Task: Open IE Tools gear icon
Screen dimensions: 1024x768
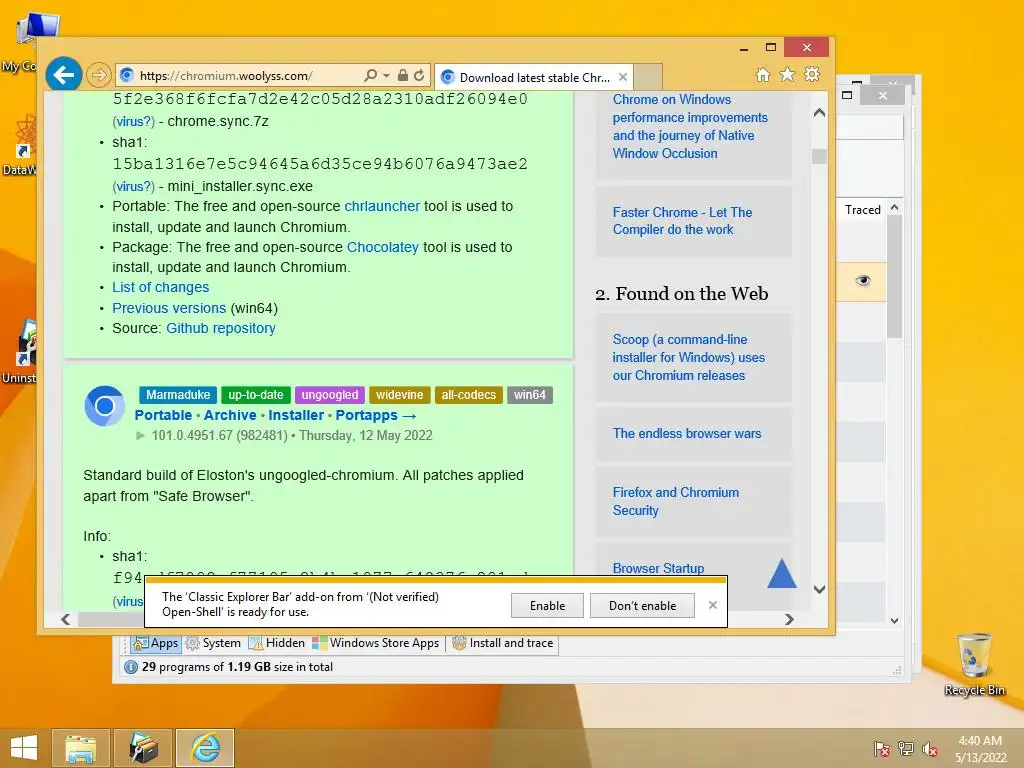Action: coord(812,74)
